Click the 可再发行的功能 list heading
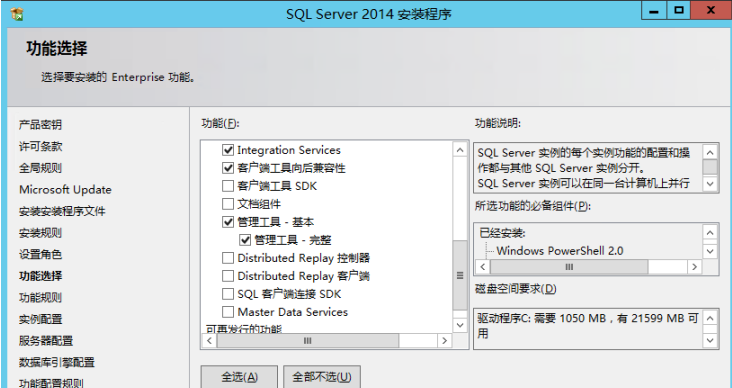 (244, 329)
